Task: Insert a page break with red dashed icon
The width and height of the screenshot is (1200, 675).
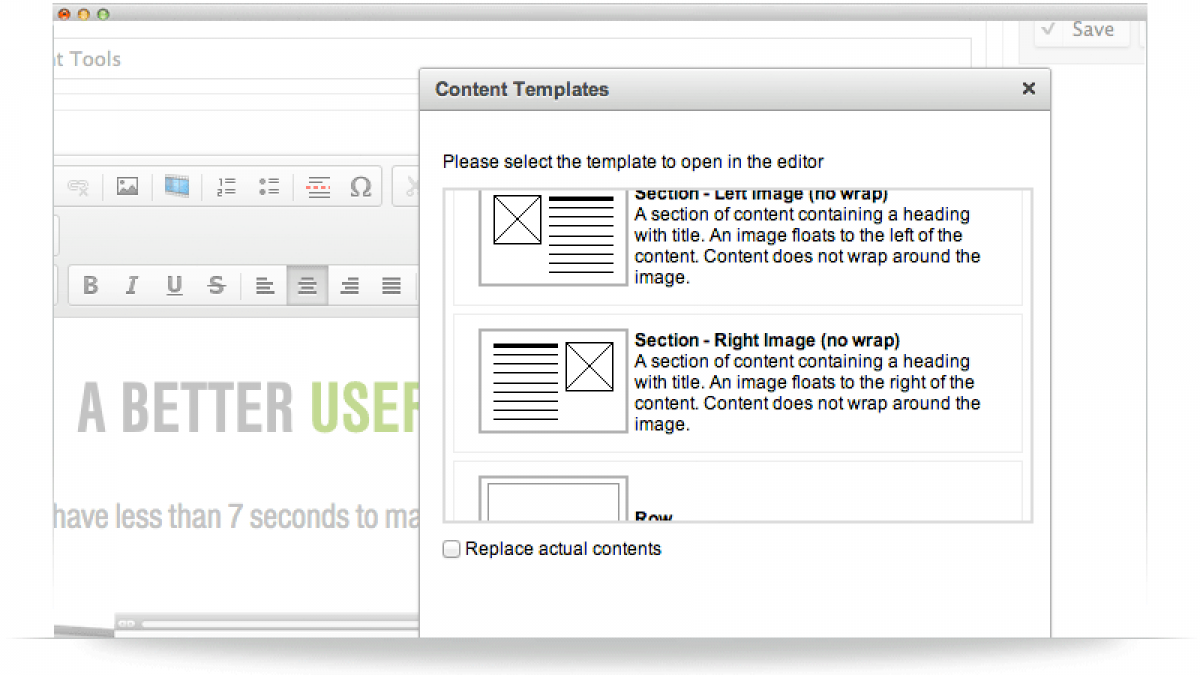Action: (318, 187)
